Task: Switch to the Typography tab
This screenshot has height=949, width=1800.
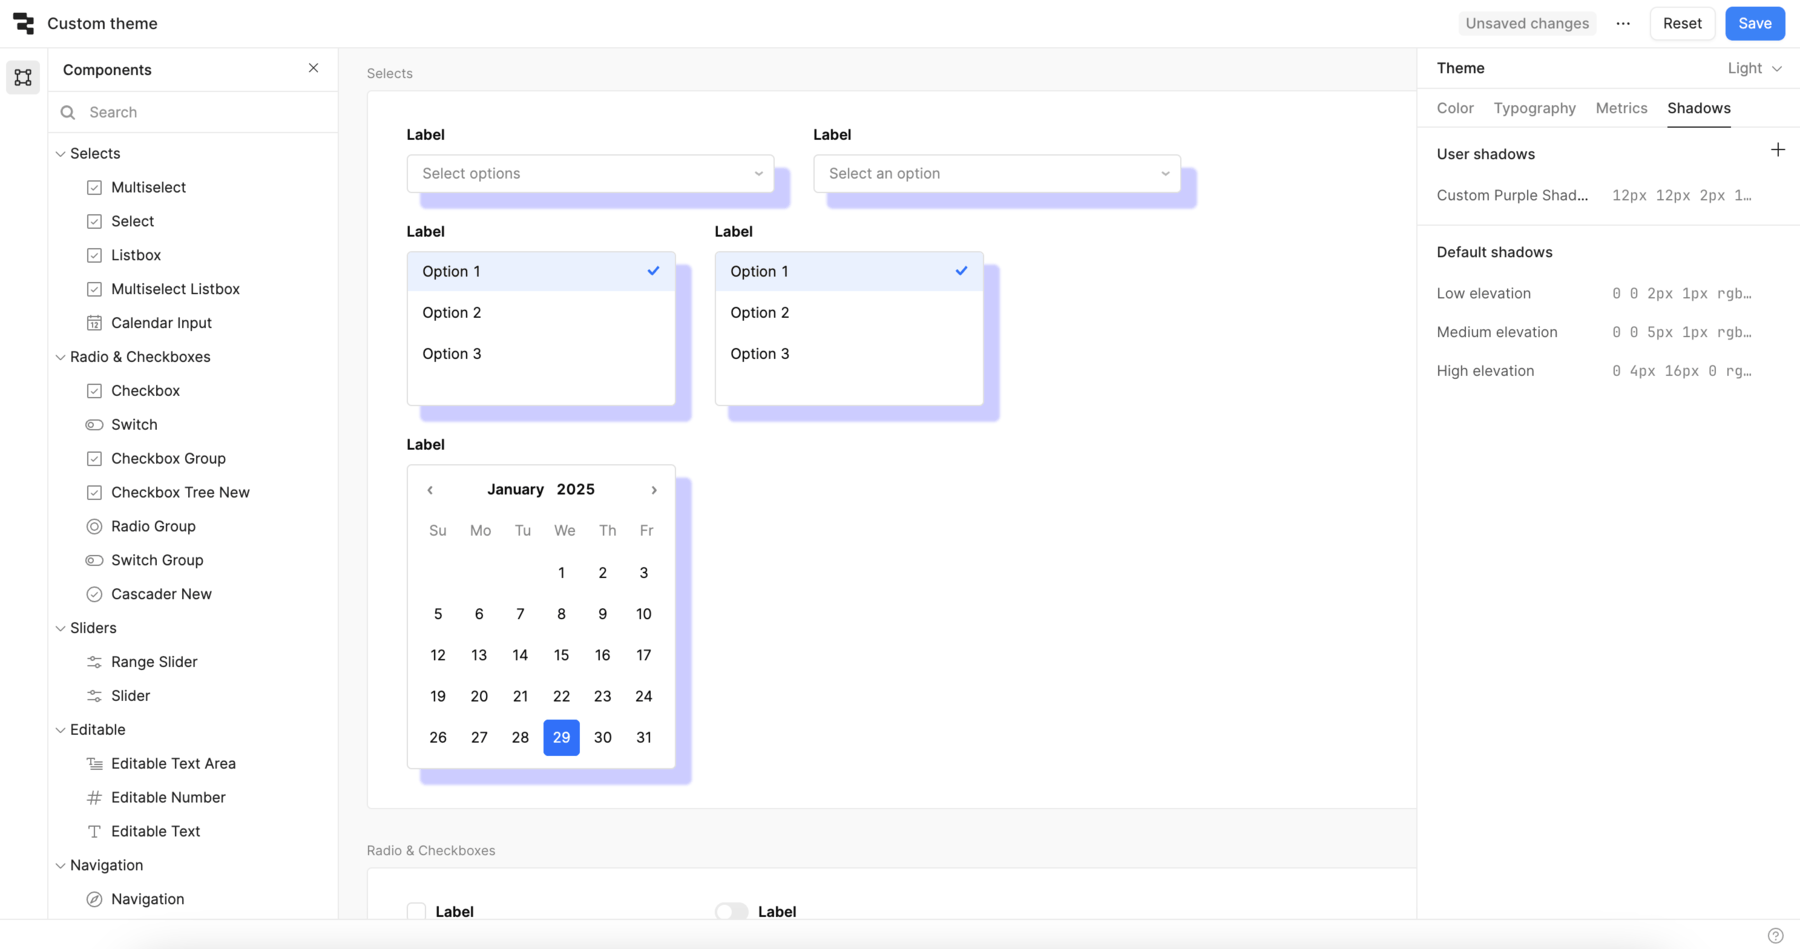Action: tap(1534, 108)
